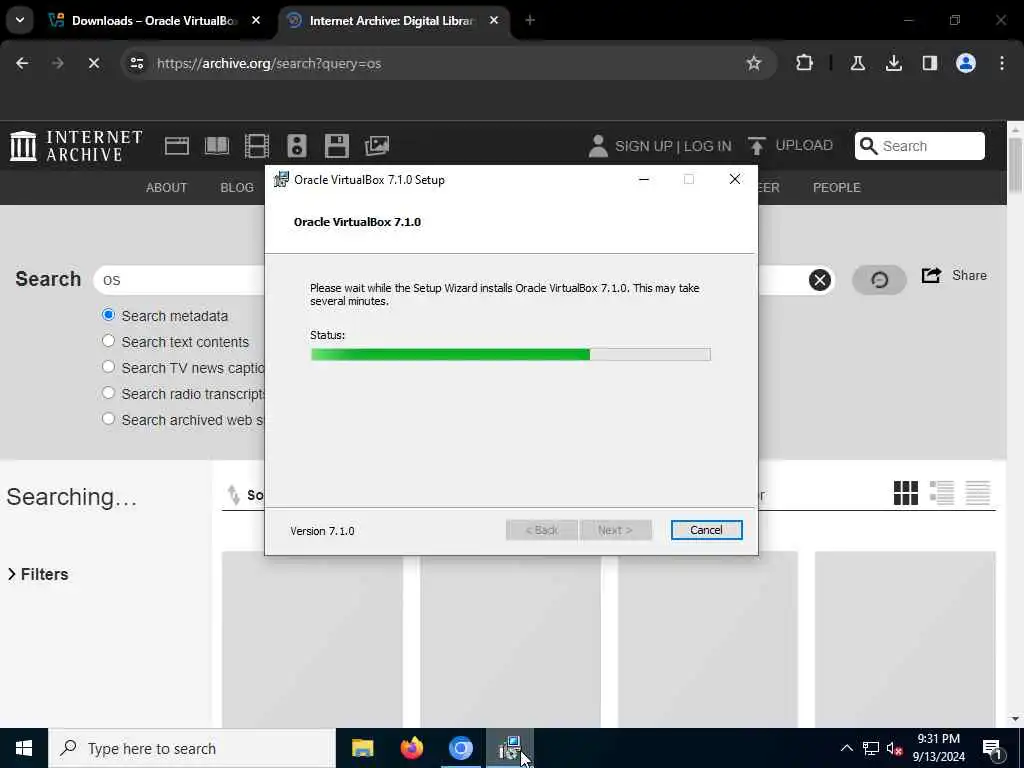Open the ABOUT menu item
The image size is (1024, 768).
(167, 187)
